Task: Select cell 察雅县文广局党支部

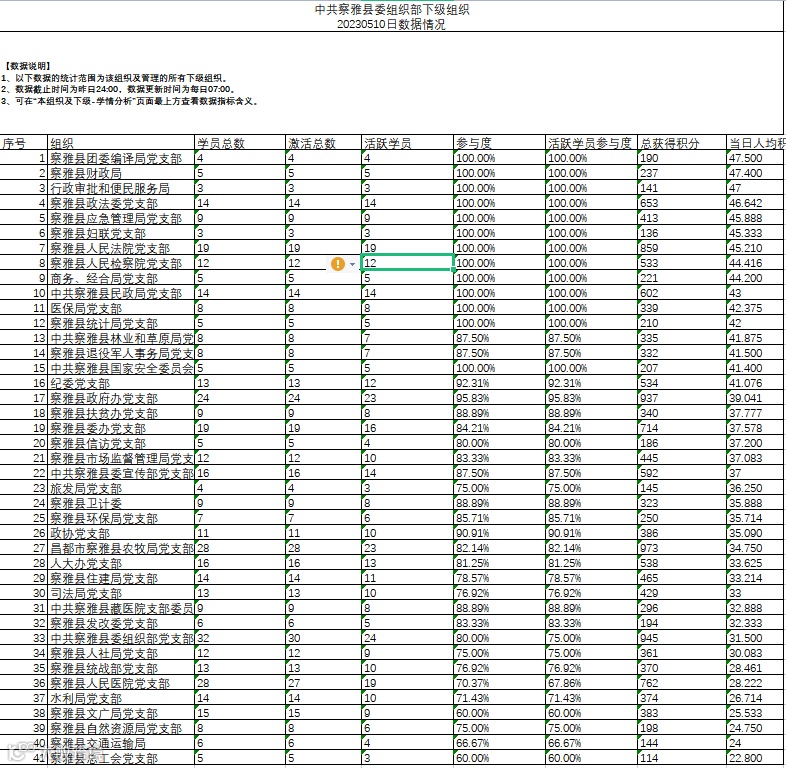Action: (121, 713)
